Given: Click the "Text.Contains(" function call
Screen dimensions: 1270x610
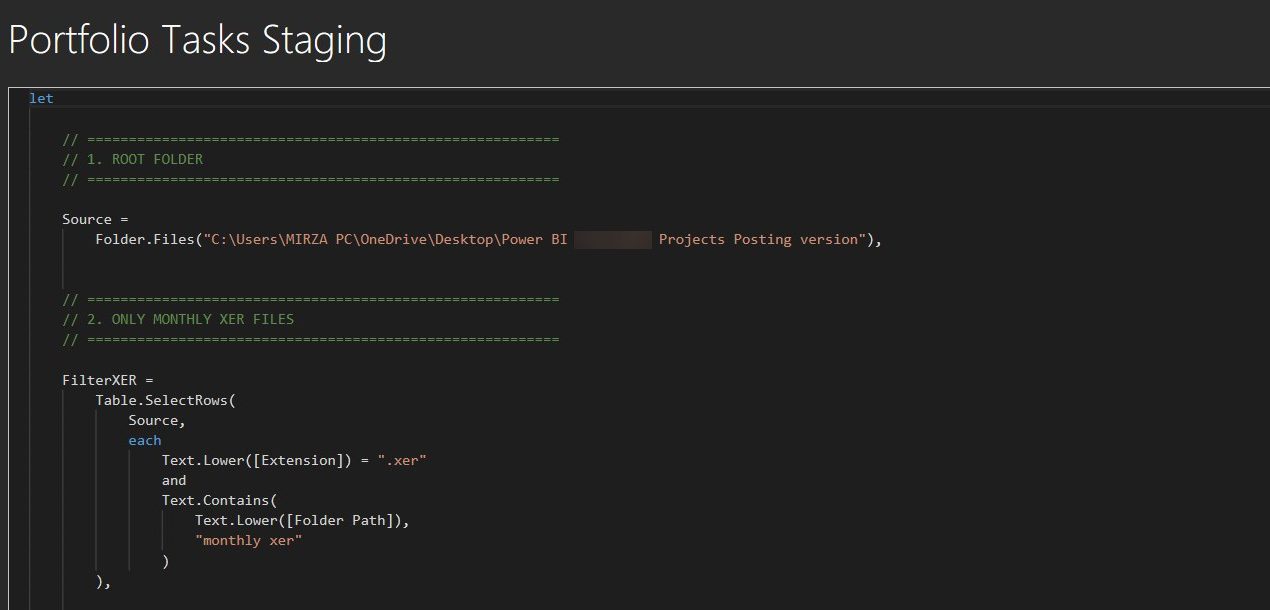Looking at the screenshot, I should 219,500.
